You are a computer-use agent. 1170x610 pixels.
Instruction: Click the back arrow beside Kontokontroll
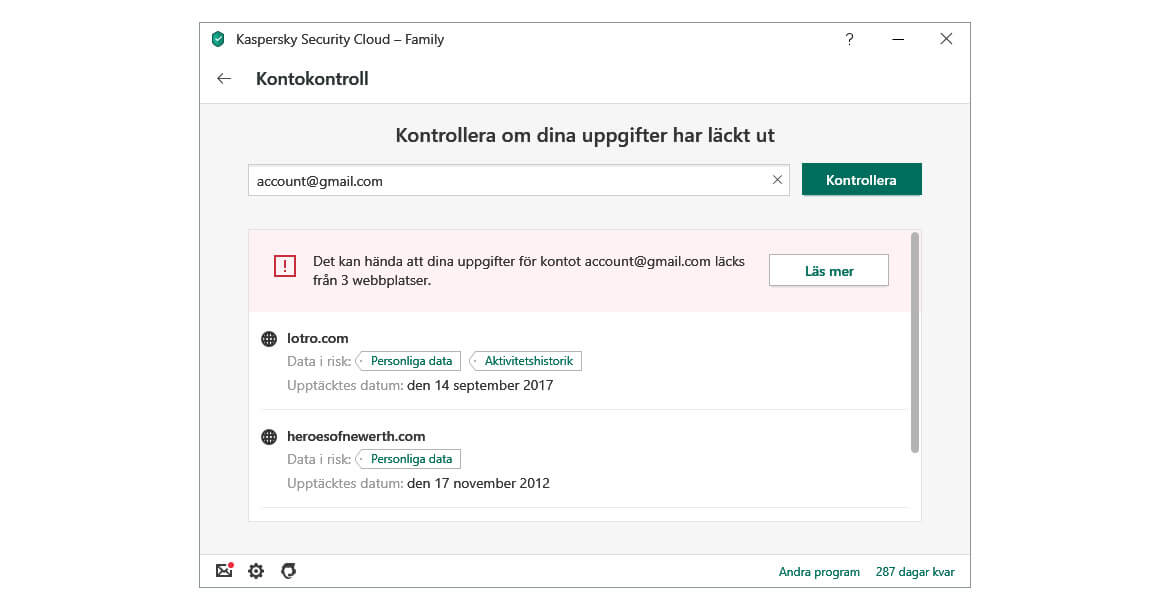pyautogui.click(x=224, y=79)
